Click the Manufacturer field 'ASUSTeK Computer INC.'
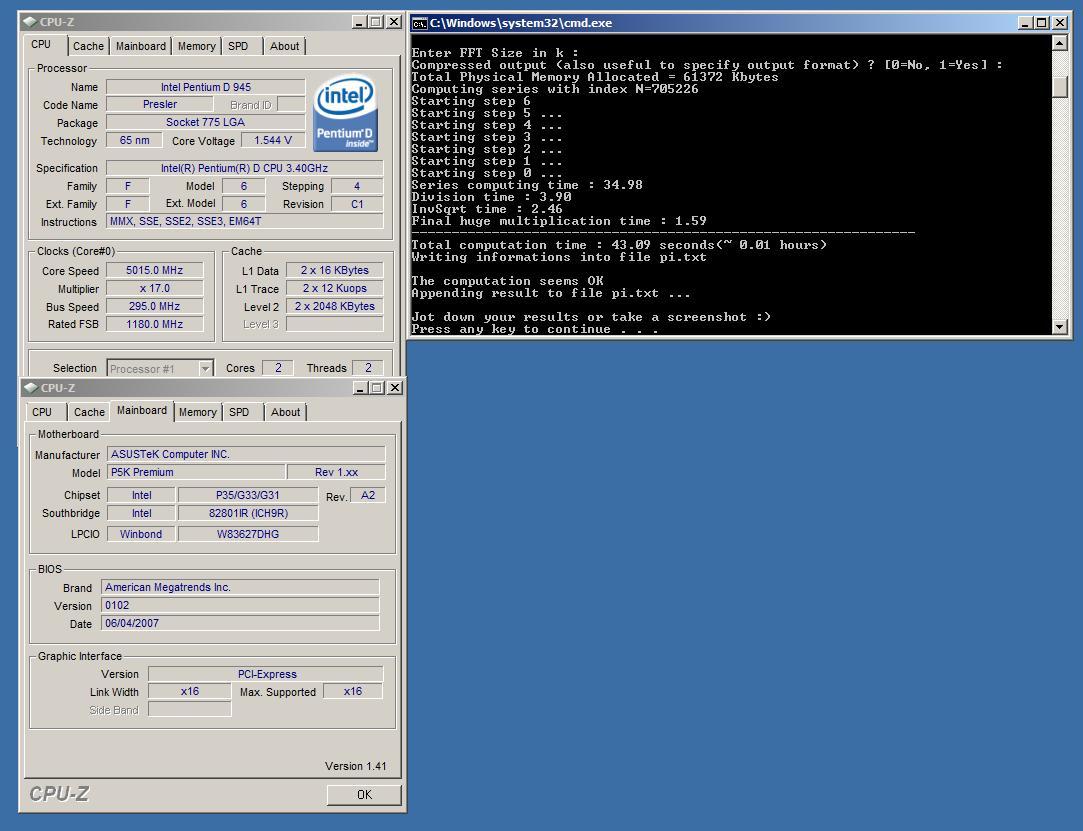 [246, 454]
